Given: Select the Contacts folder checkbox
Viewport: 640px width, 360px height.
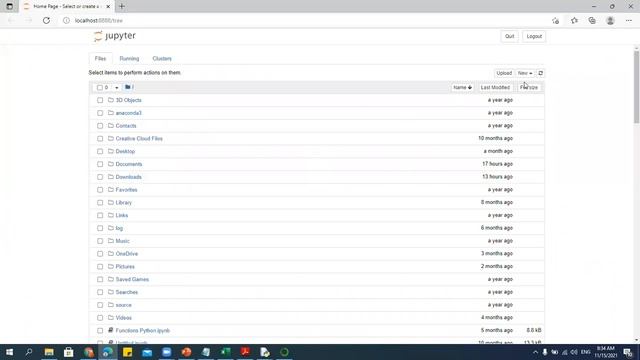Looking at the screenshot, I should coord(100,126).
